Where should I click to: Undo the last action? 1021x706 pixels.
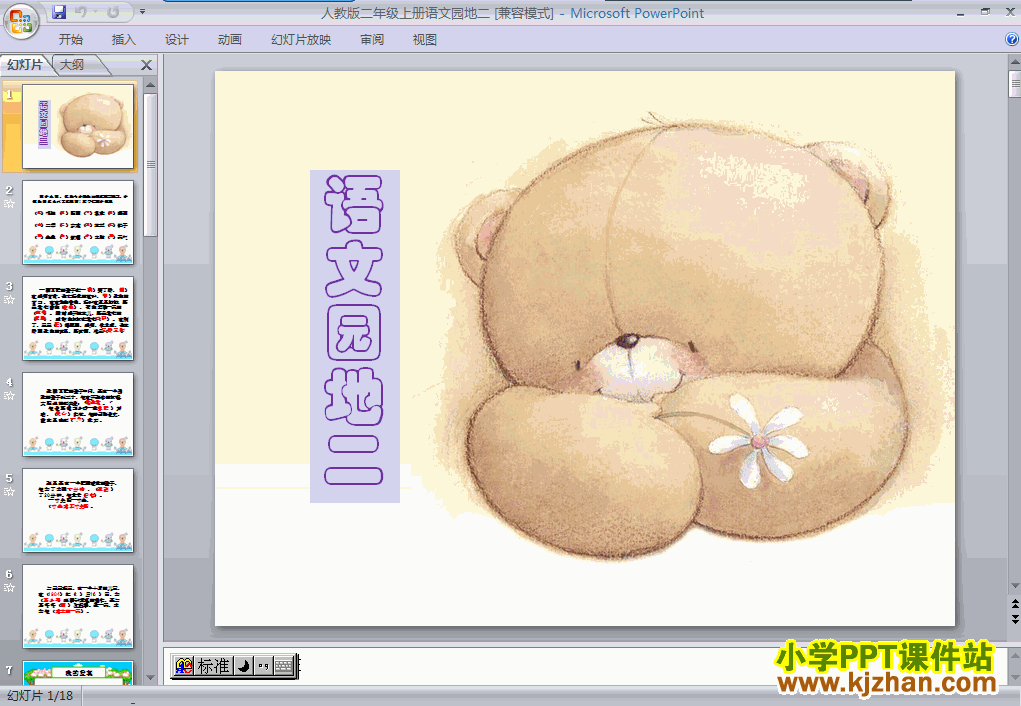(x=81, y=12)
